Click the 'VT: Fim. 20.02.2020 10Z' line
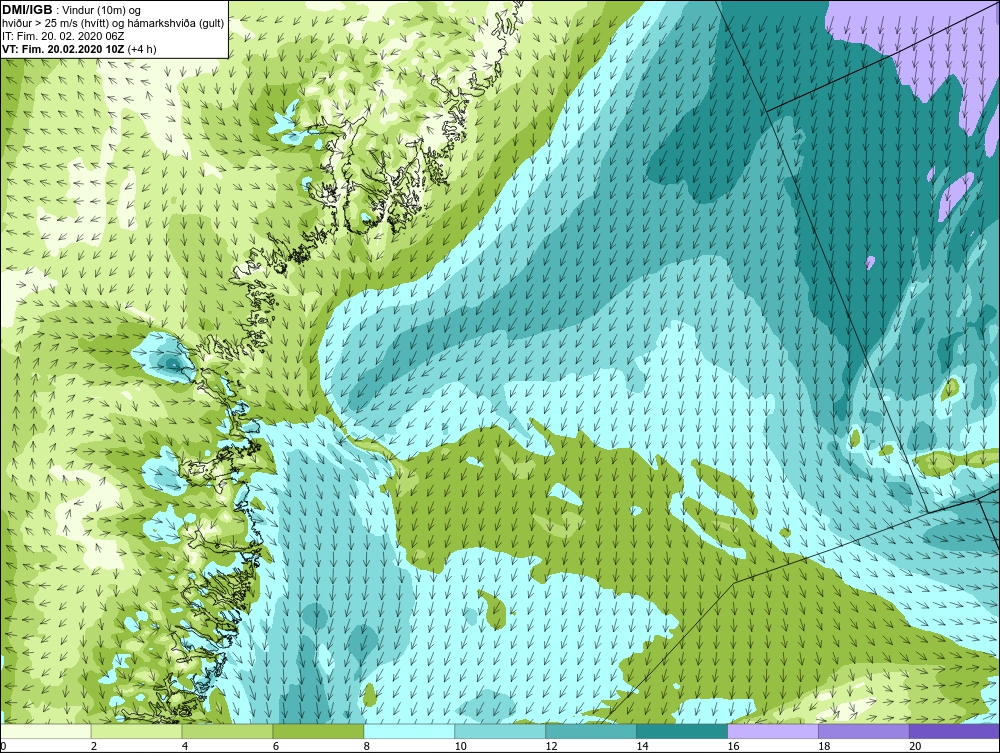1000x753 pixels. pyautogui.click(x=64, y=49)
